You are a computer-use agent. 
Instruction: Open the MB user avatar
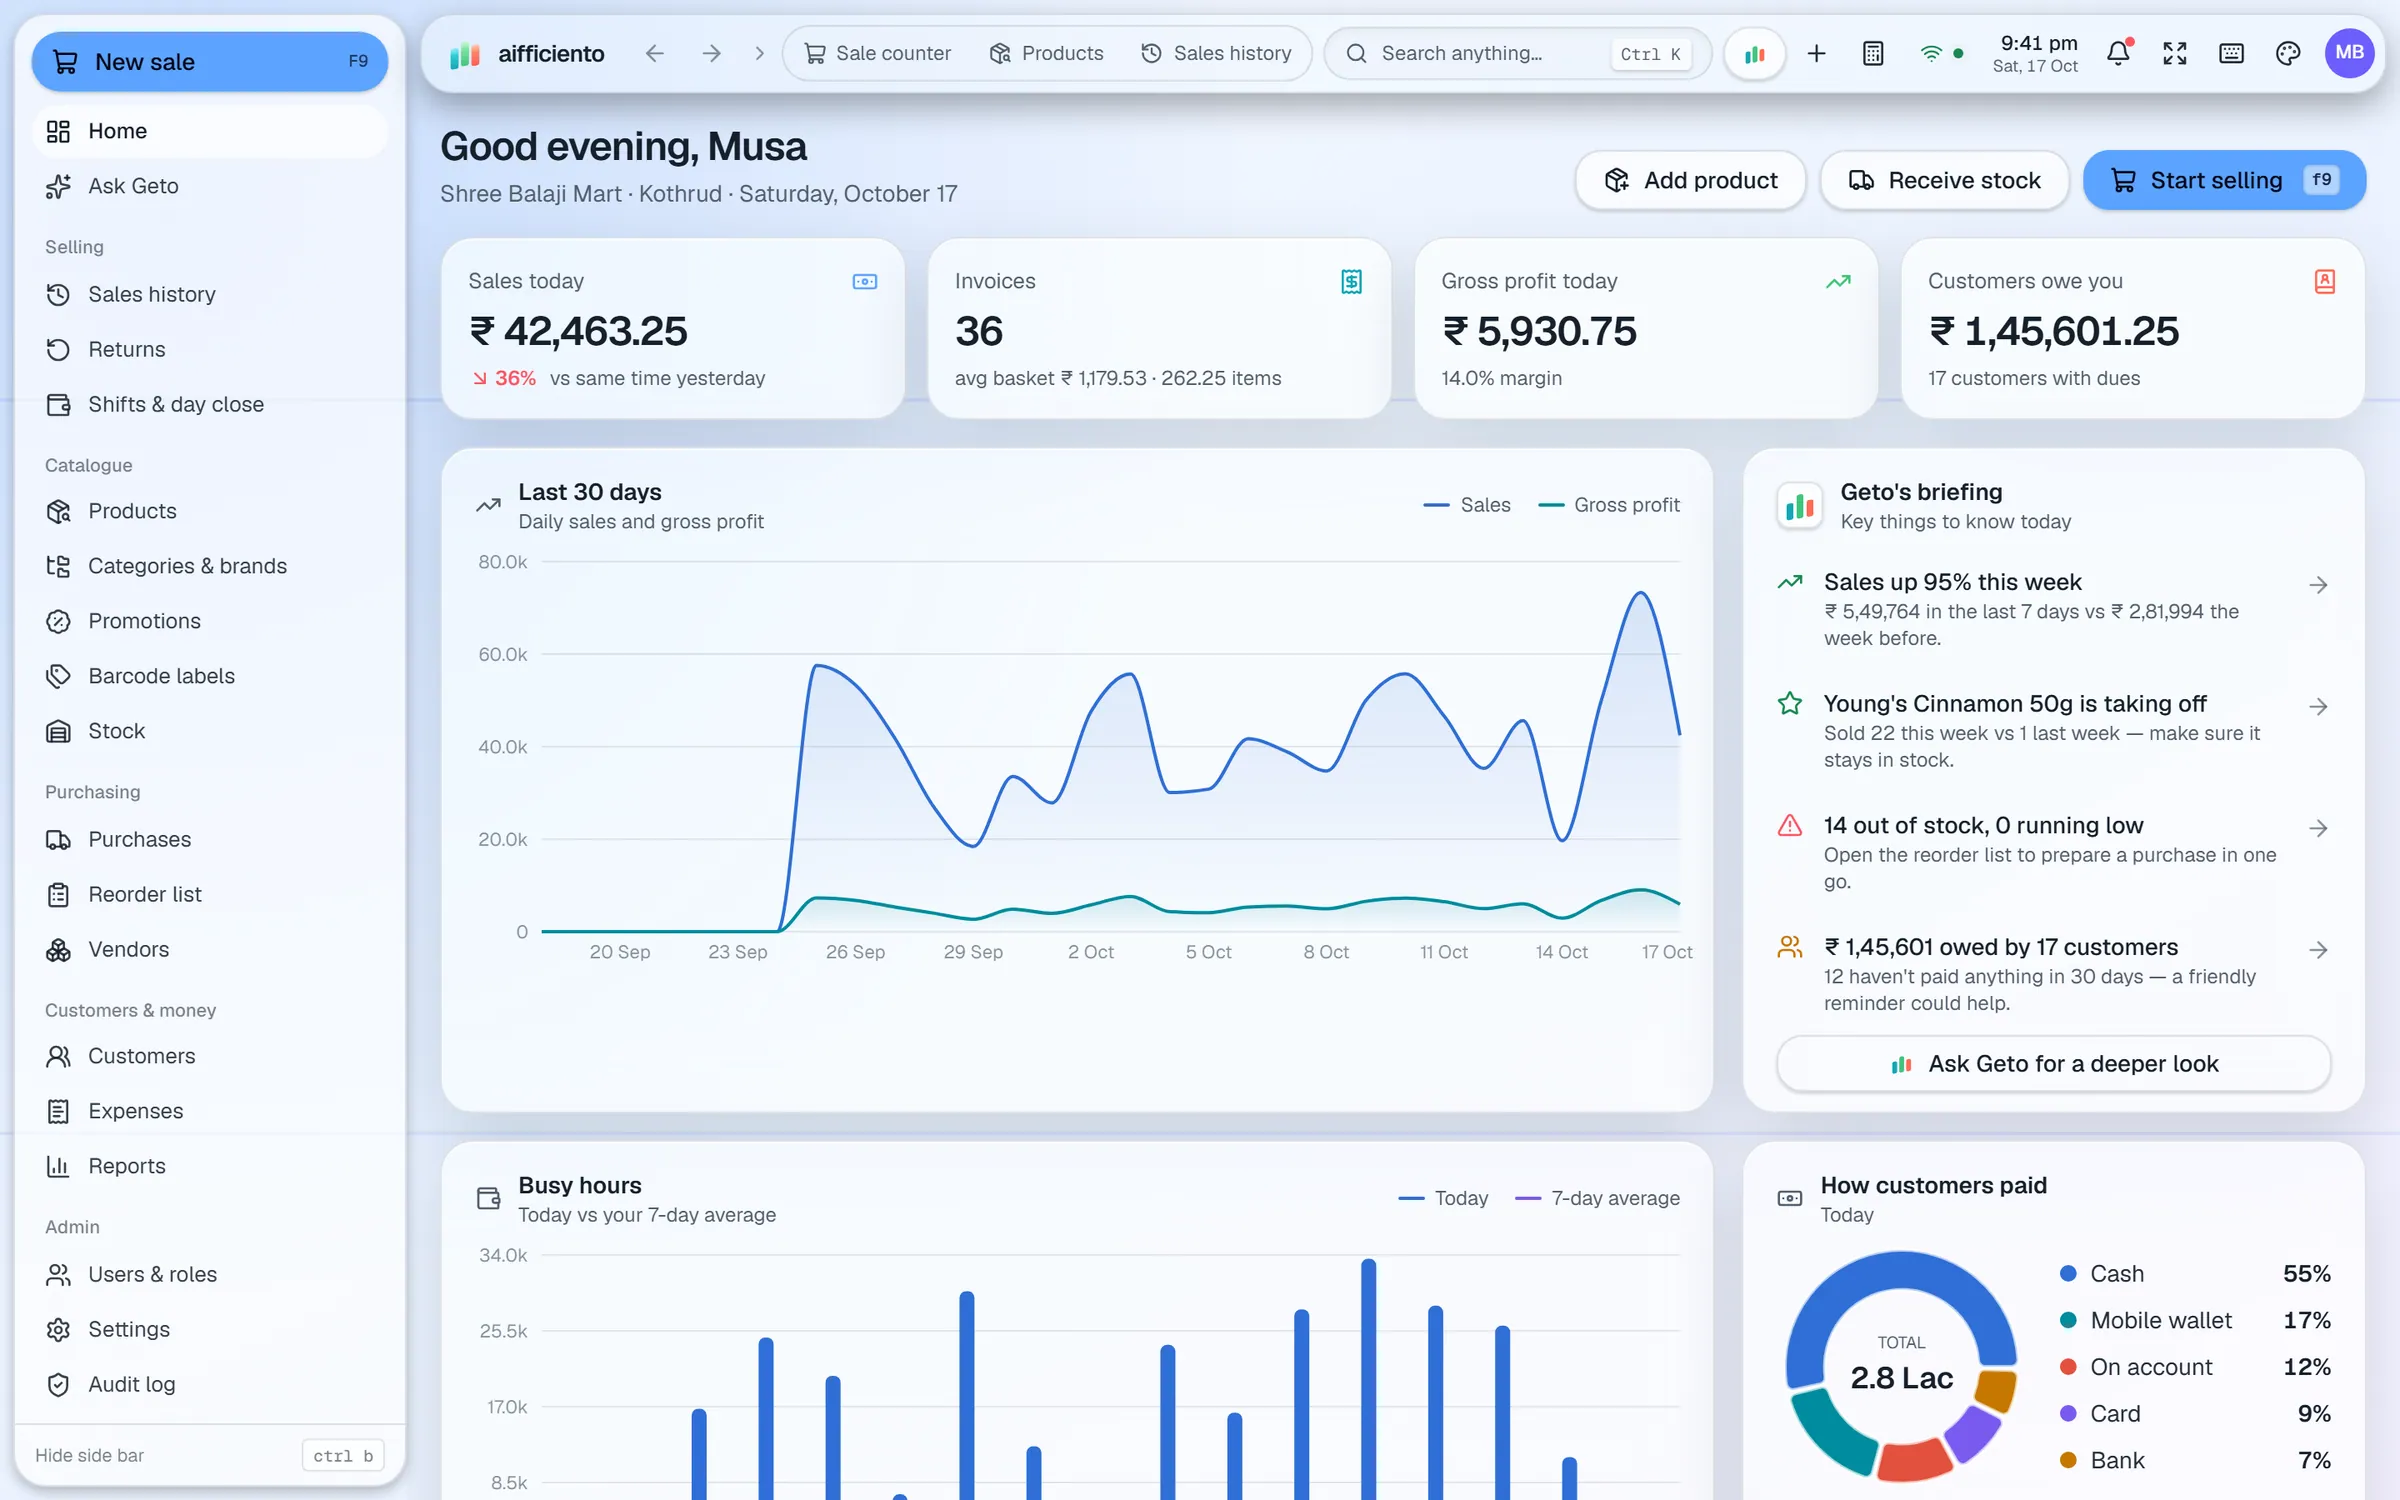[x=2349, y=53]
